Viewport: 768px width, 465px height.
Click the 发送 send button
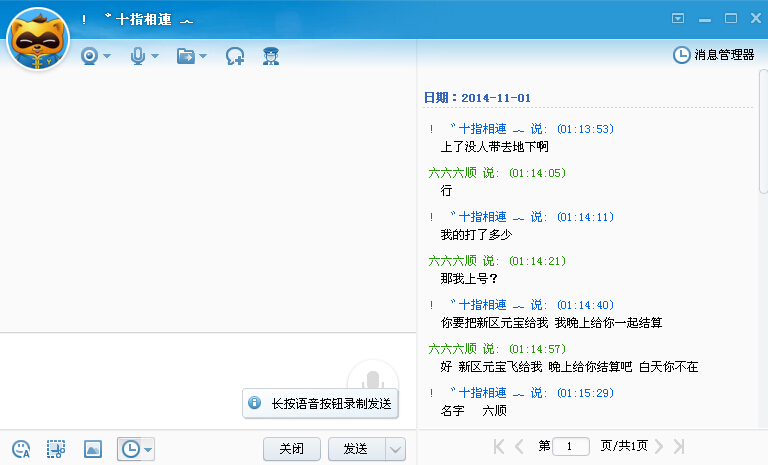[356, 449]
